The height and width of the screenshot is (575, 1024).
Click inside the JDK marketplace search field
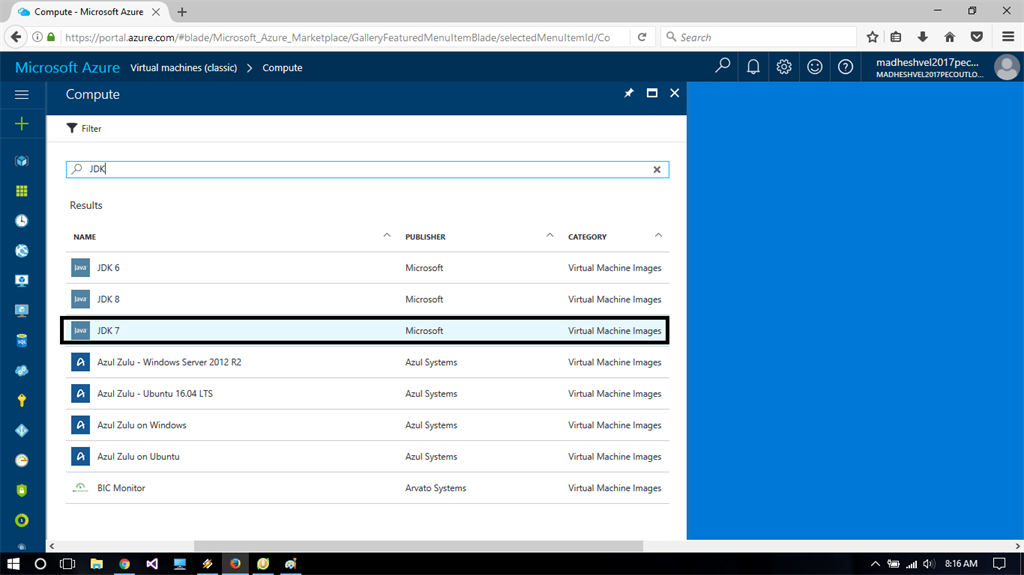(366, 169)
